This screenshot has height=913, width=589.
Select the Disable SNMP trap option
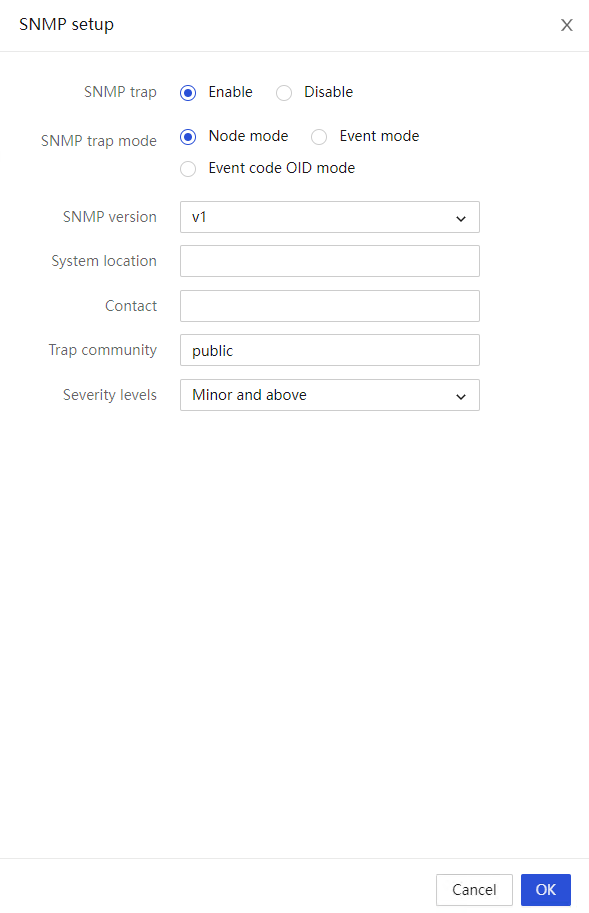[284, 93]
